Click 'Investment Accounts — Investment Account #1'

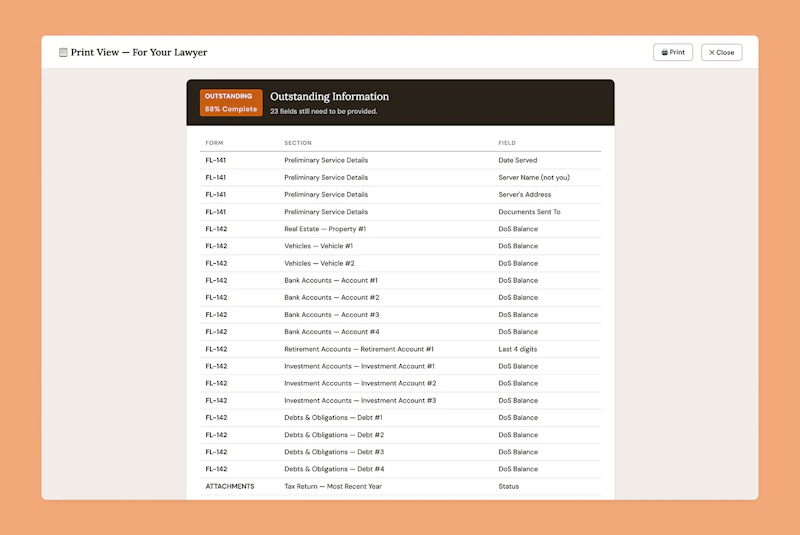point(359,366)
